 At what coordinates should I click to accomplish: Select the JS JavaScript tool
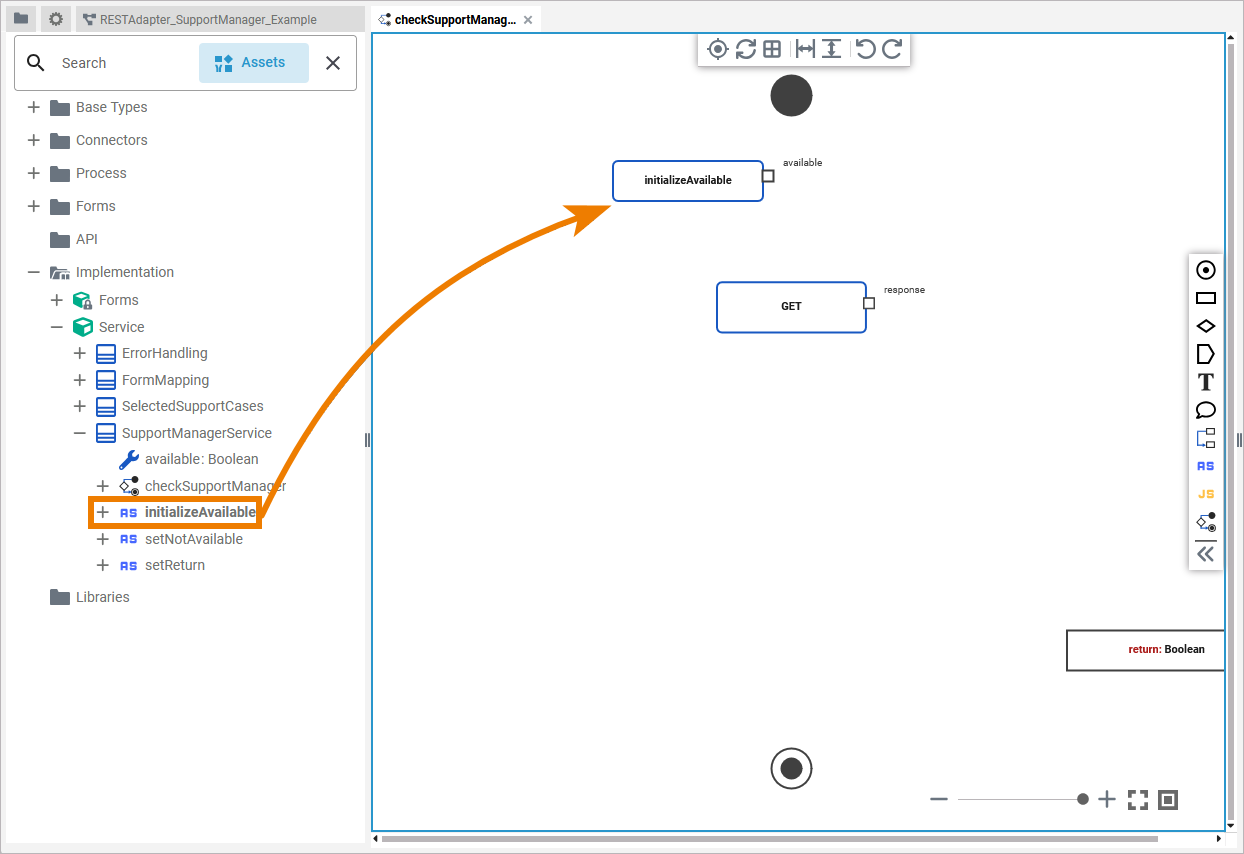[1206, 494]
